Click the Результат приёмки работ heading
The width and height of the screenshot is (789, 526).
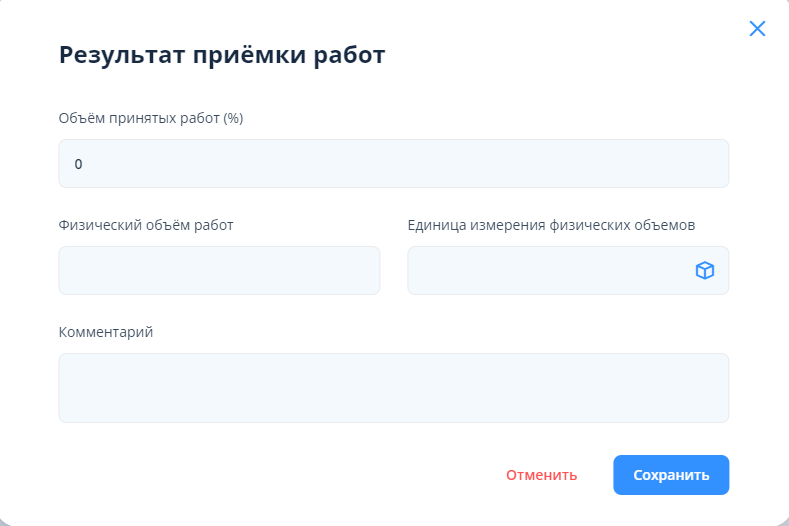pos(222,55)
